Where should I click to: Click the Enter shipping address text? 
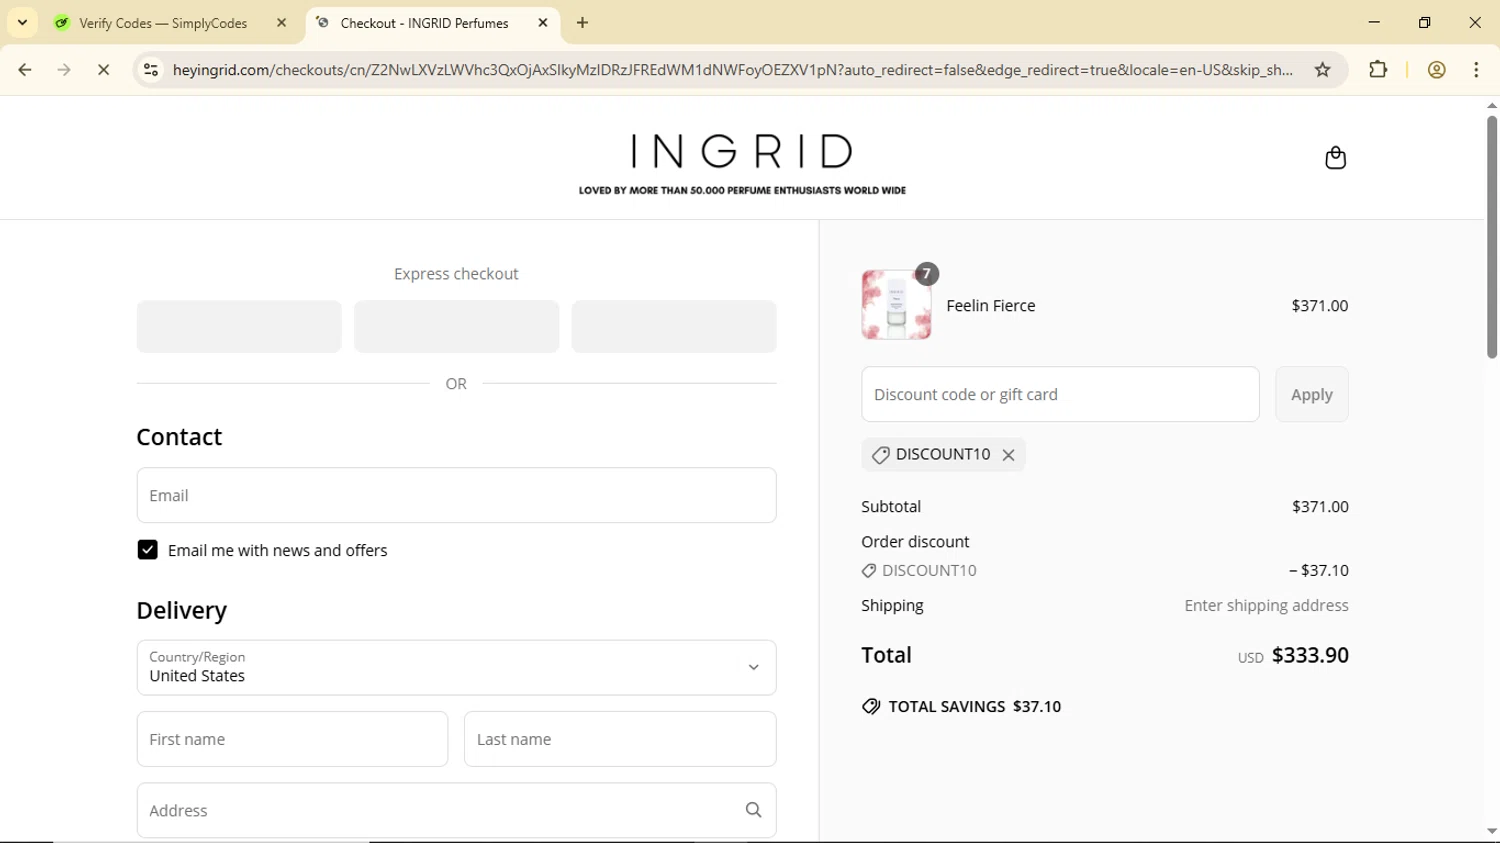pyautogui.click(x=1266, y=606)
